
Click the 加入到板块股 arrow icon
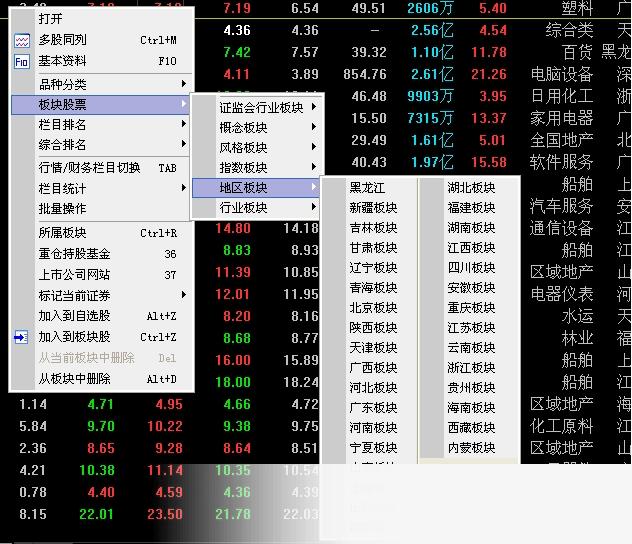(x=21, y=337)
